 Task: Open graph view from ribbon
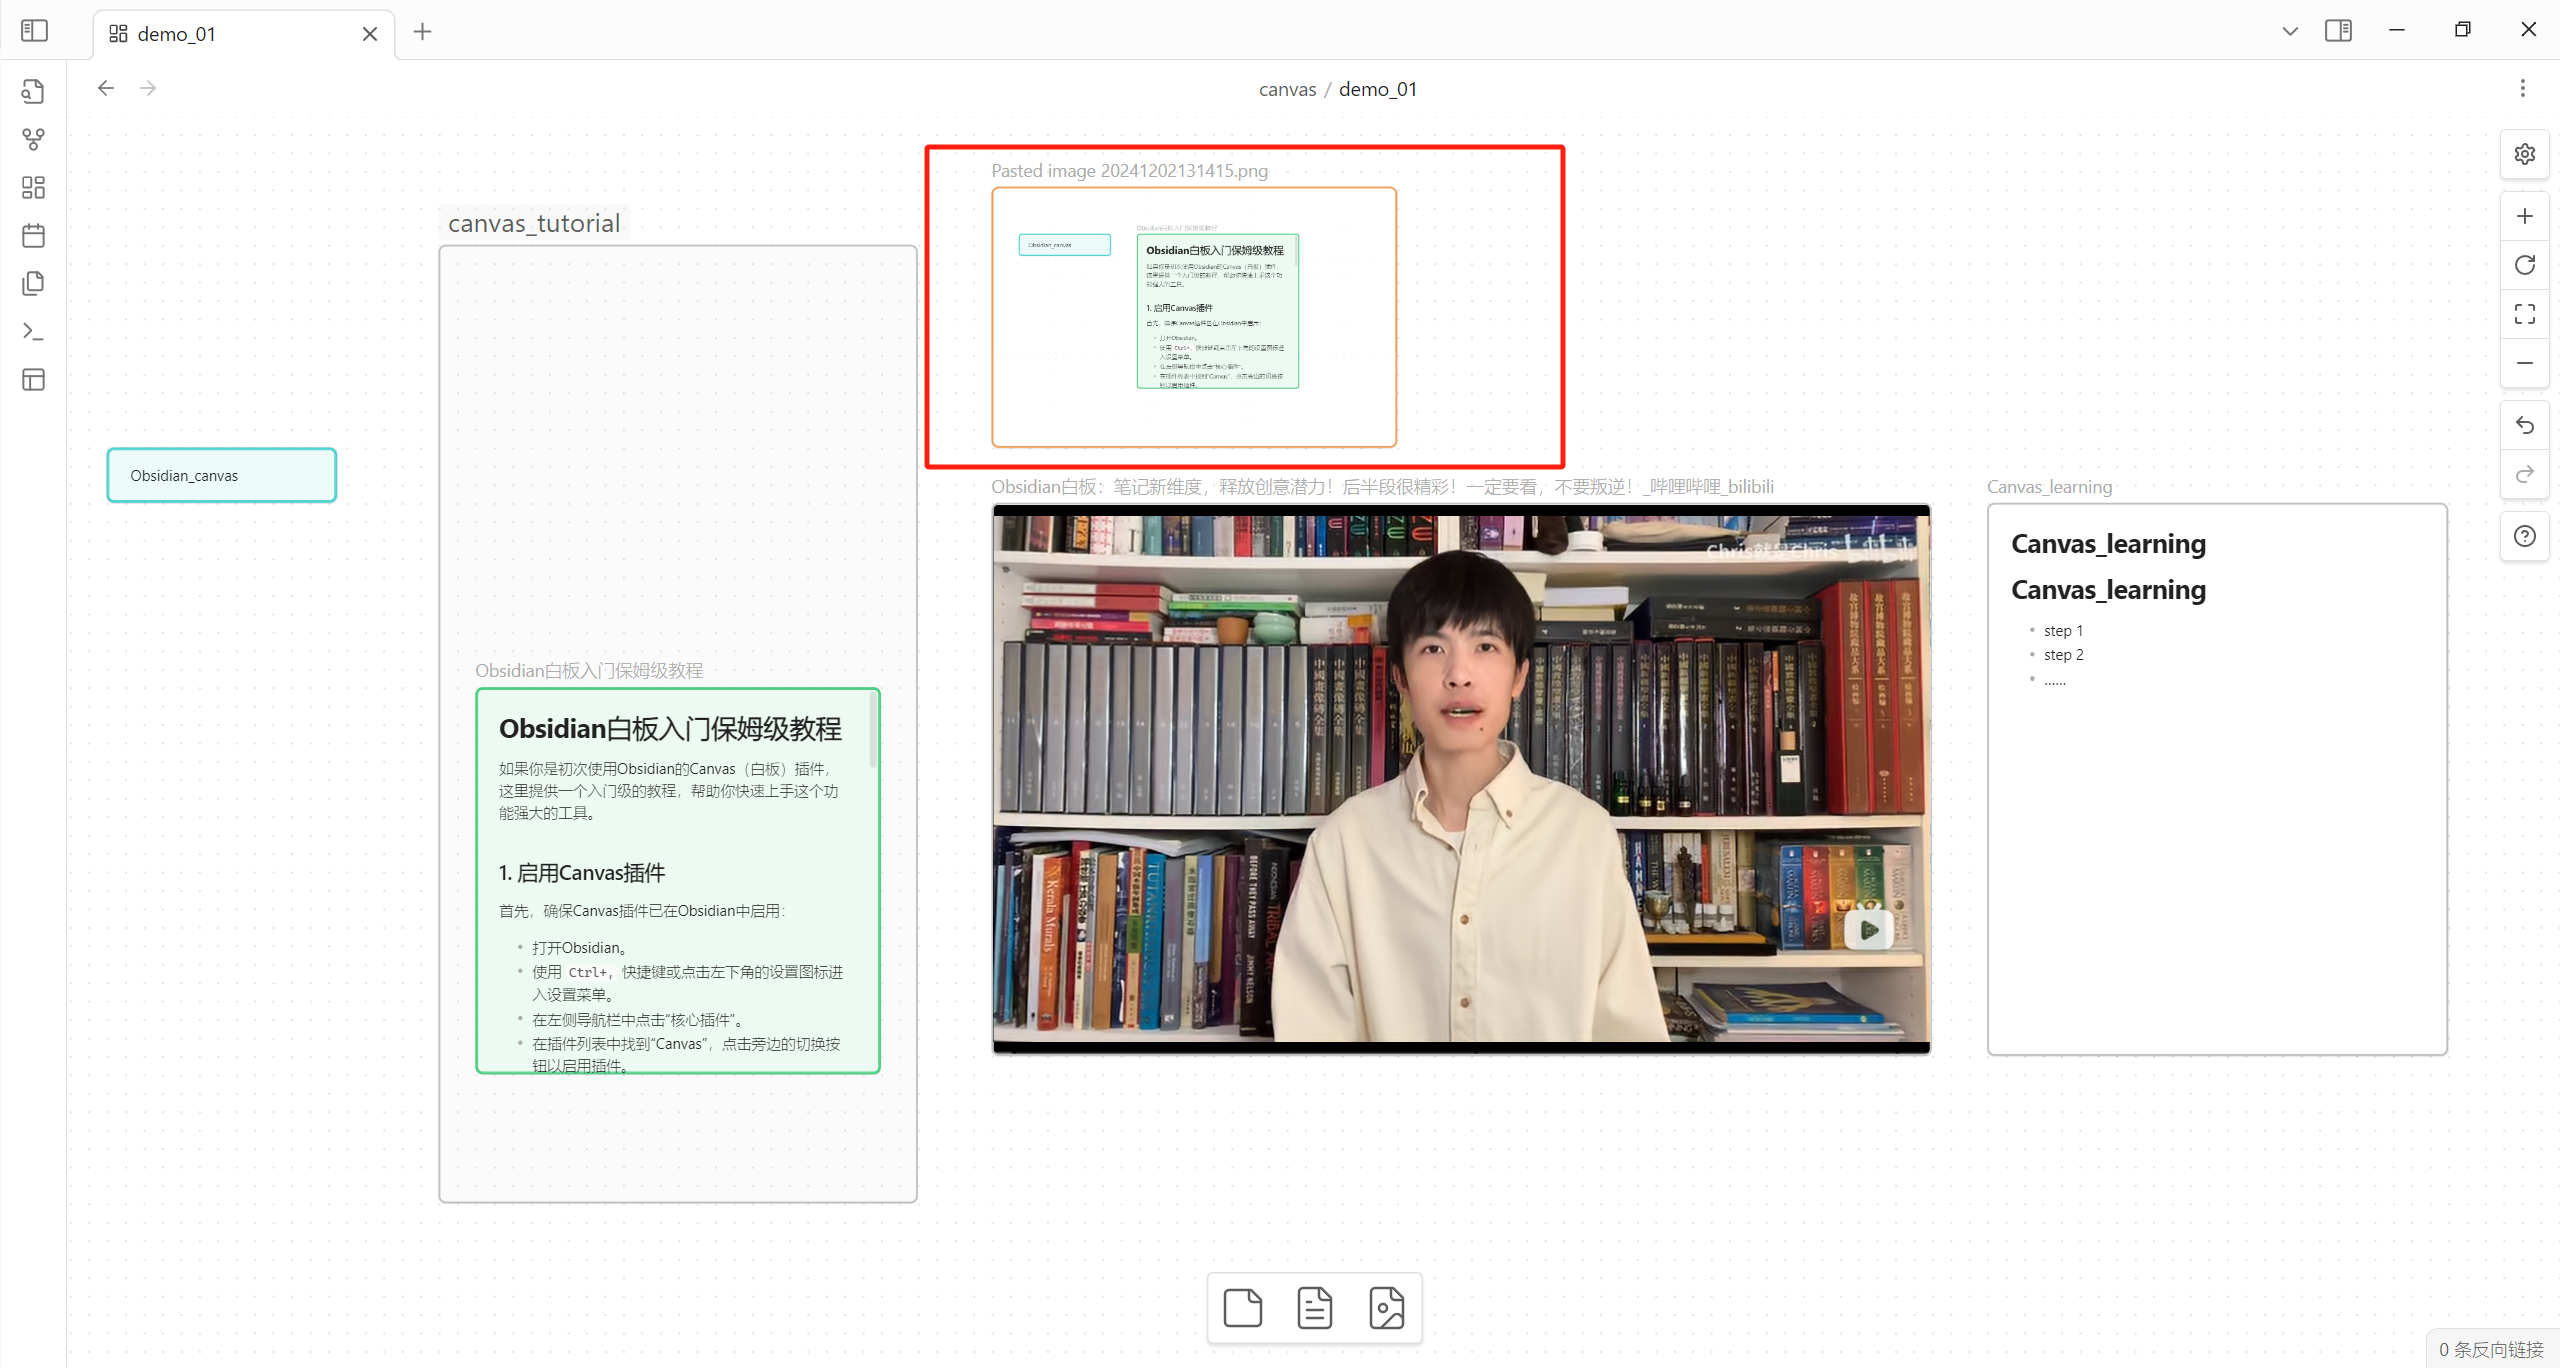tap(33, 139)
